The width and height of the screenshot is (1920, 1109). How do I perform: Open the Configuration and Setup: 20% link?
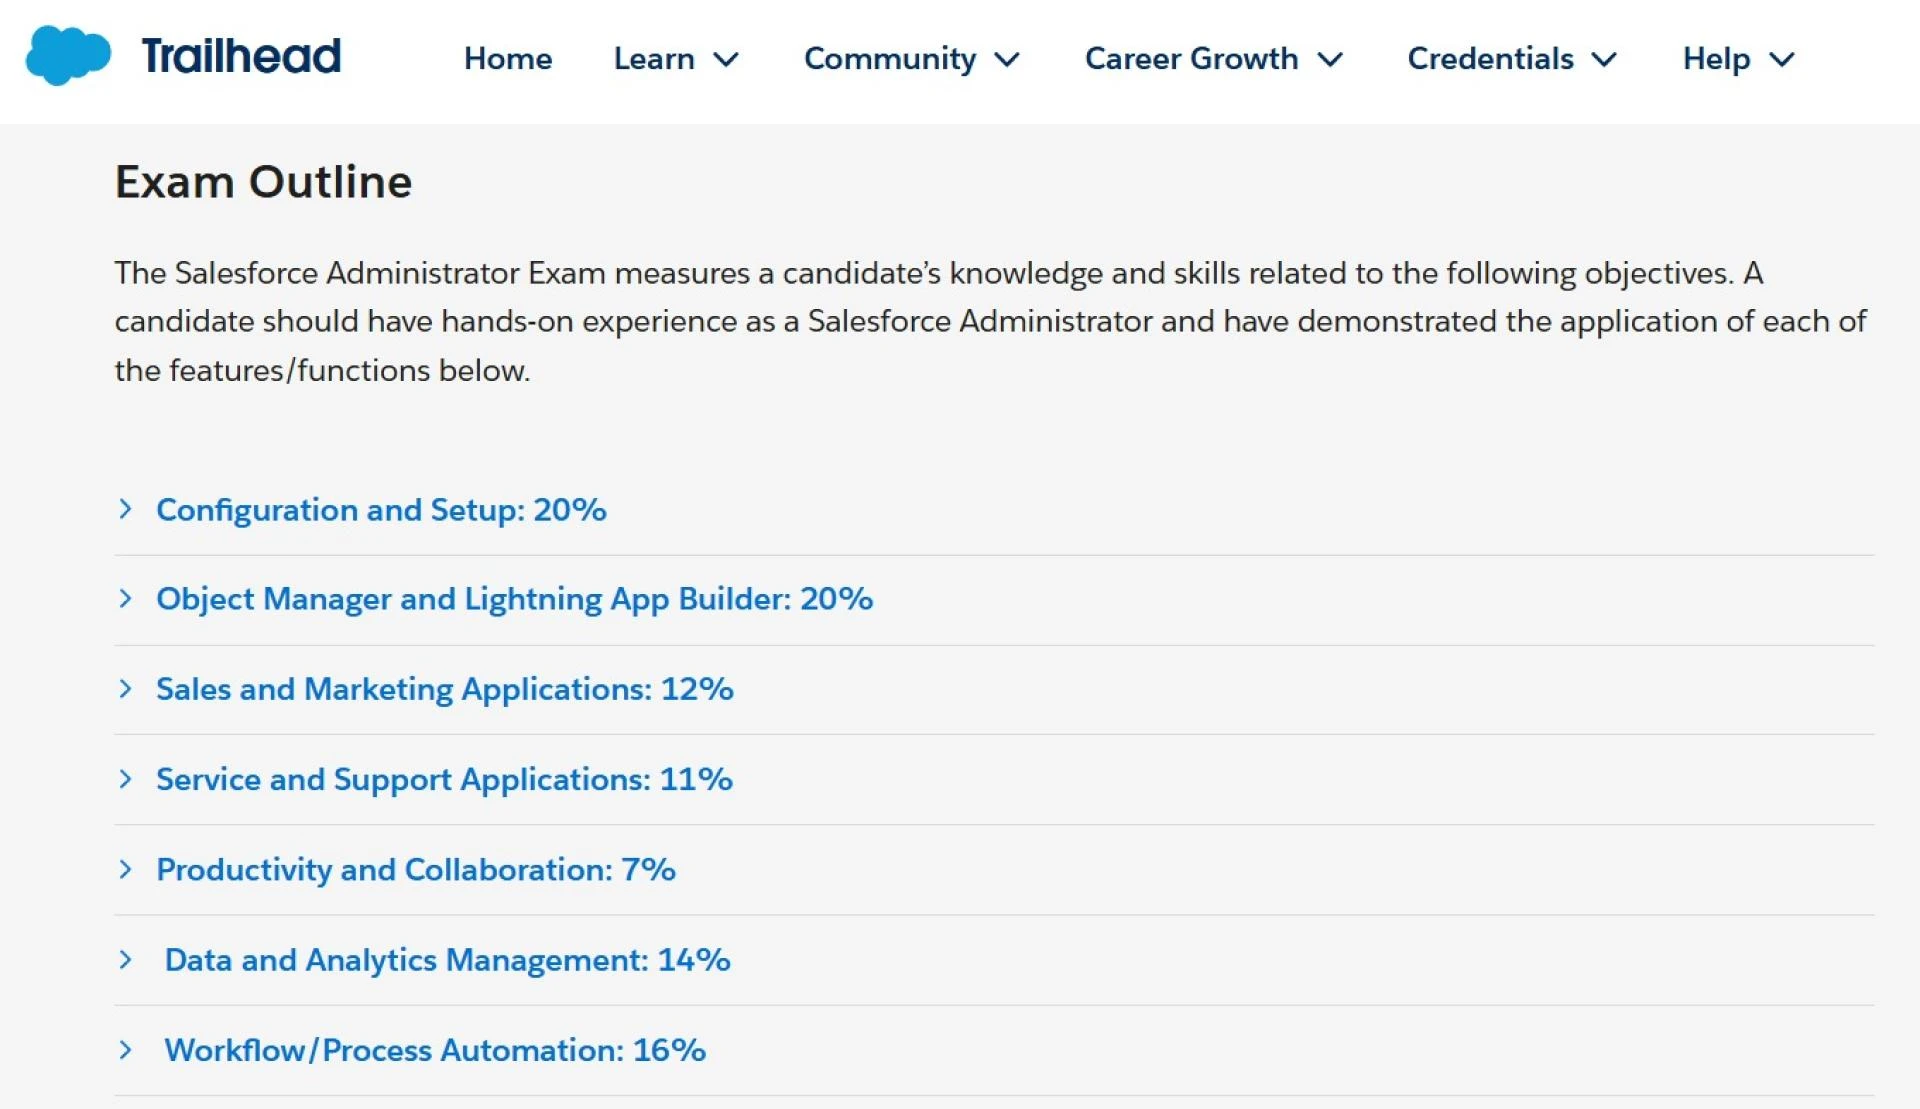click(x=381, y=510)
